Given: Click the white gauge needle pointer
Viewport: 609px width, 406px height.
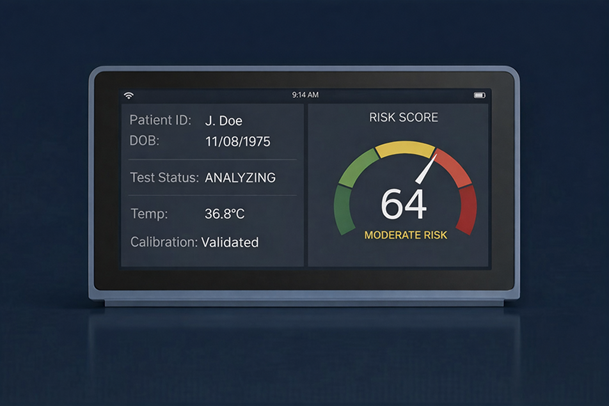Looking at the screenshot, I should pos(427,167).
